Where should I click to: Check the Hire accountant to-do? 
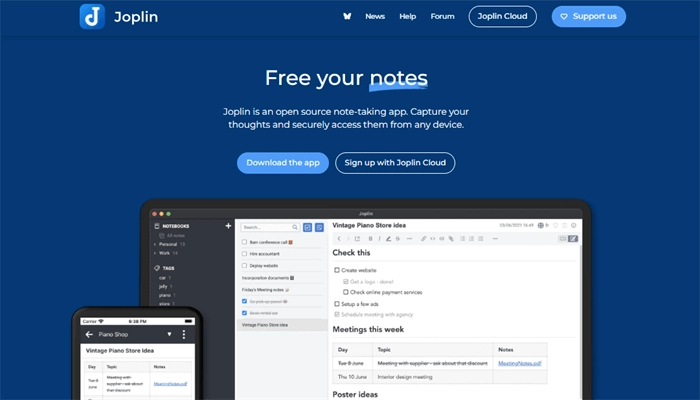(x=244, y=254)
